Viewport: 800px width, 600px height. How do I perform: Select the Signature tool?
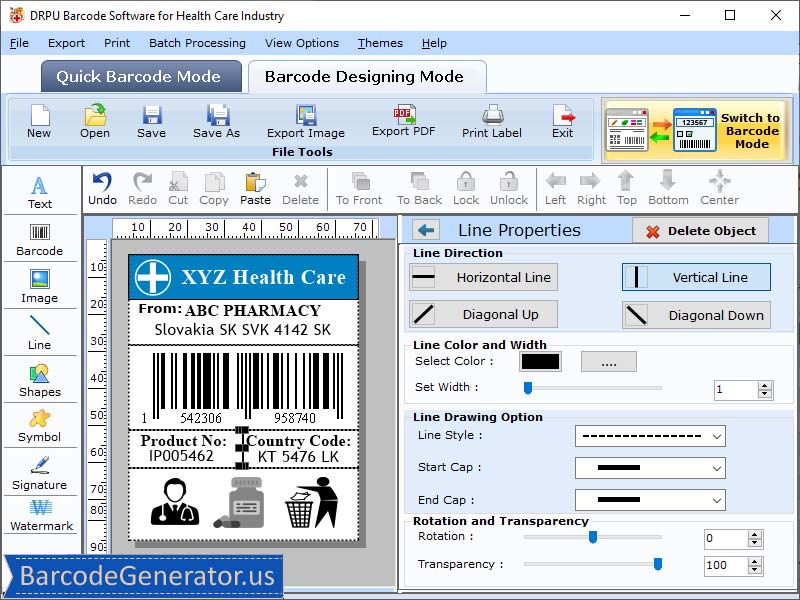pos(40,477)
